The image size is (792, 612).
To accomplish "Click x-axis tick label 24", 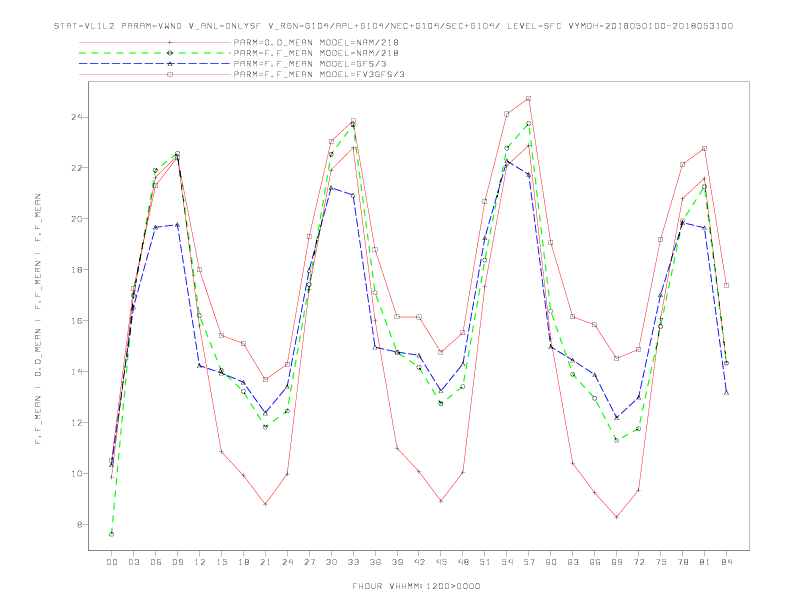I will pos(287,562).
